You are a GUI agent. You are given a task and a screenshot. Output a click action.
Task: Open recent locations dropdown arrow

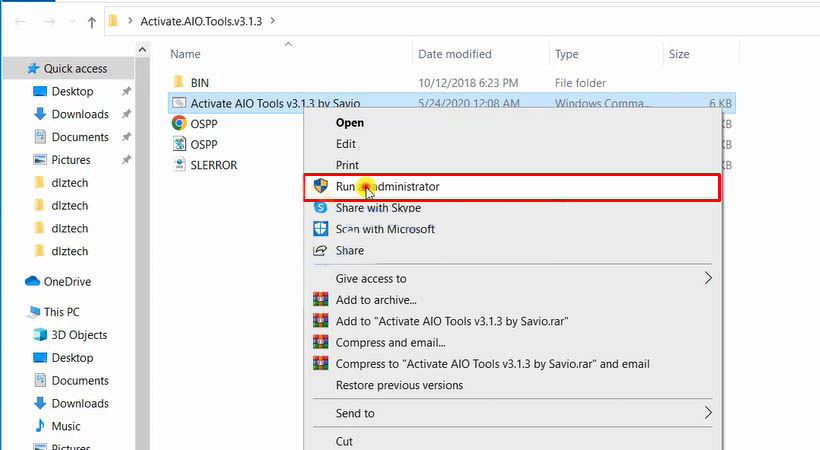(x=72, y=22)
